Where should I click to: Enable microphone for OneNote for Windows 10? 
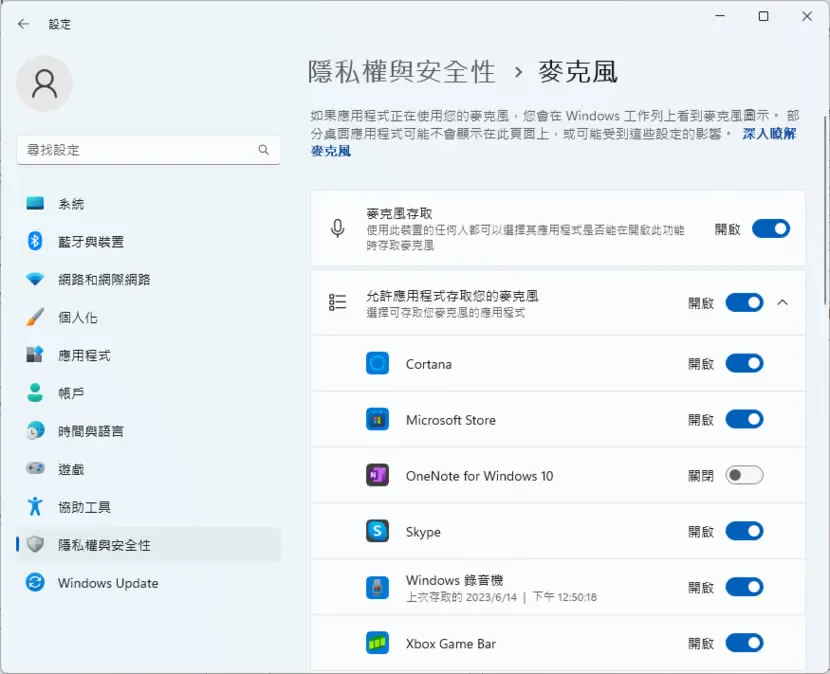(x=744, y=475)
